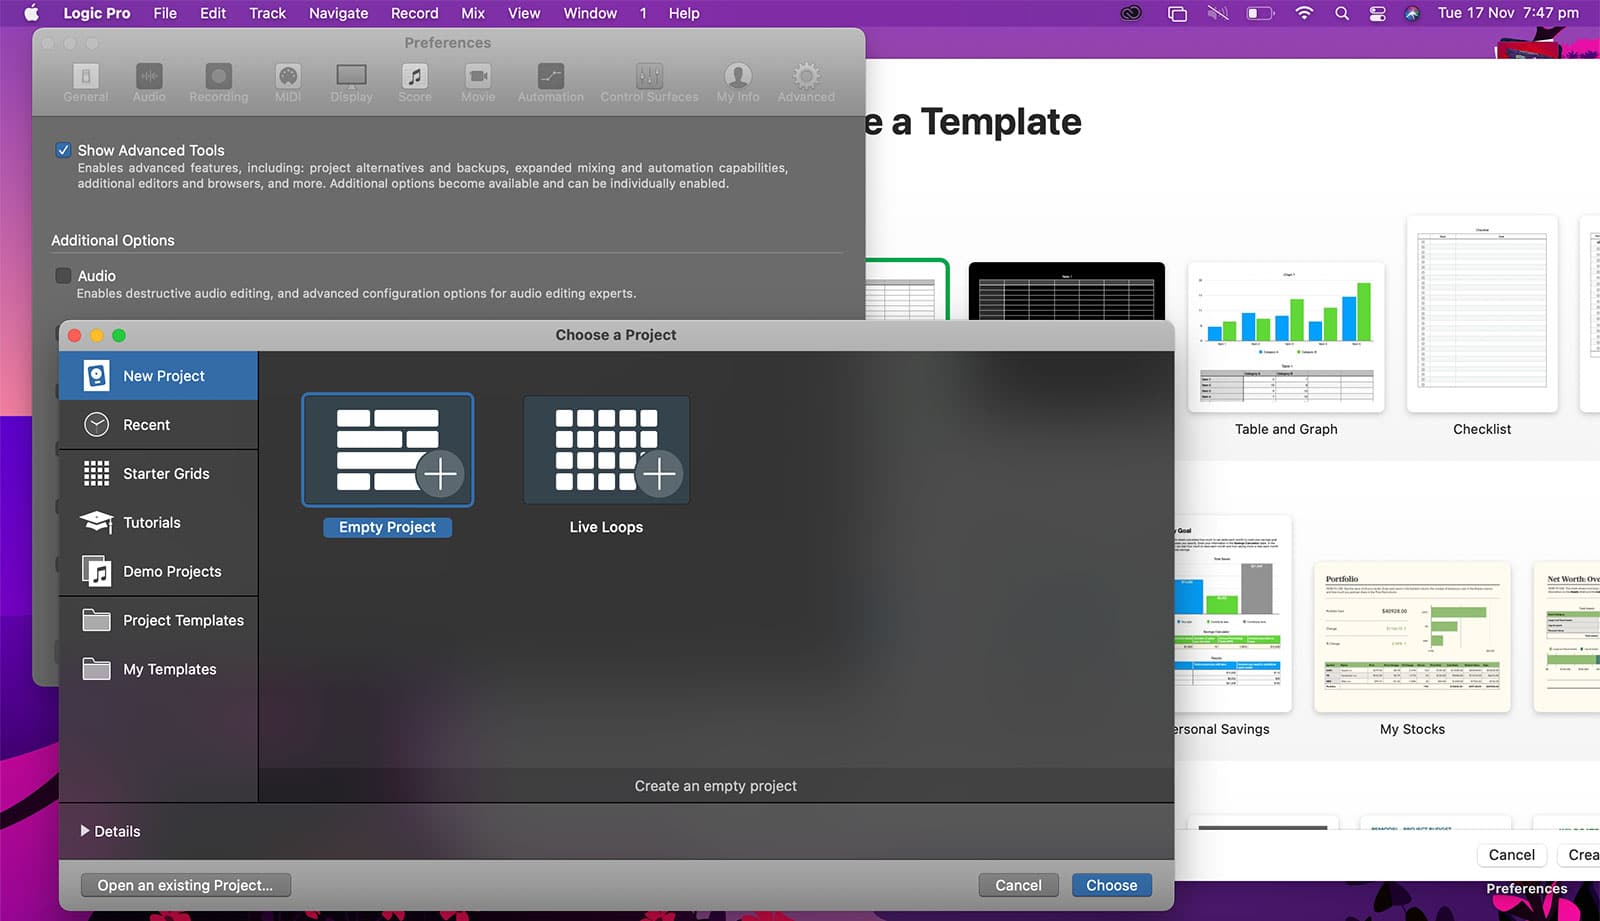
Task: Uncheck Show Advanced Tools checkbox
Action: pyautogui.click(x=63, y=150)
